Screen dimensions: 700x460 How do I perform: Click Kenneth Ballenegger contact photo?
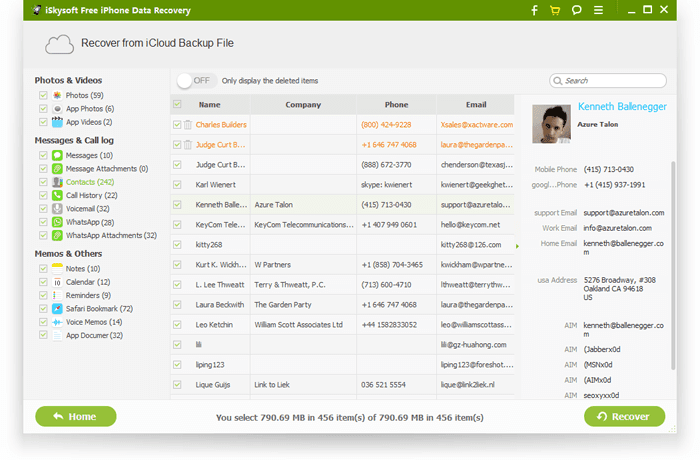[x=551, y=124]
